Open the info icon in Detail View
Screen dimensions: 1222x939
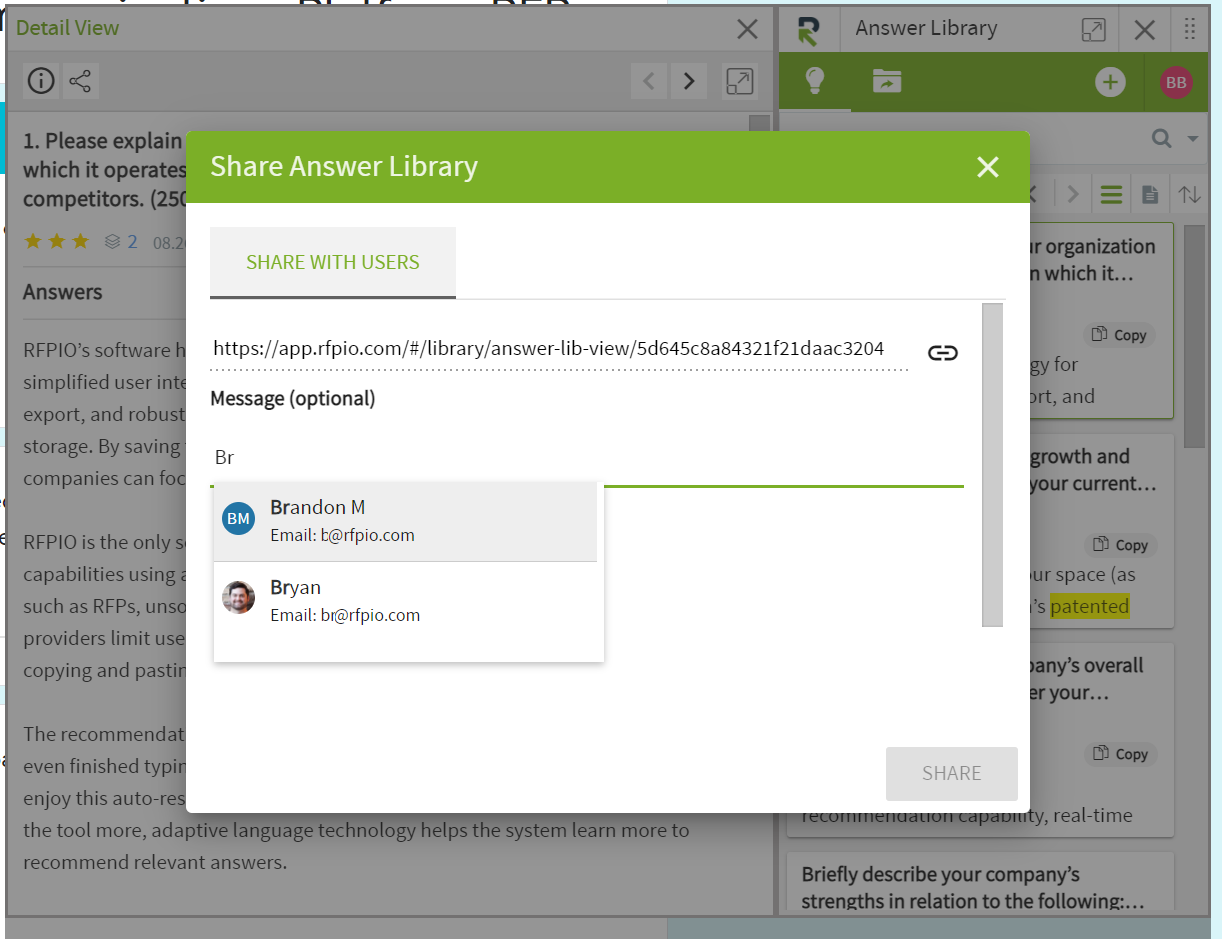(41, 81)
